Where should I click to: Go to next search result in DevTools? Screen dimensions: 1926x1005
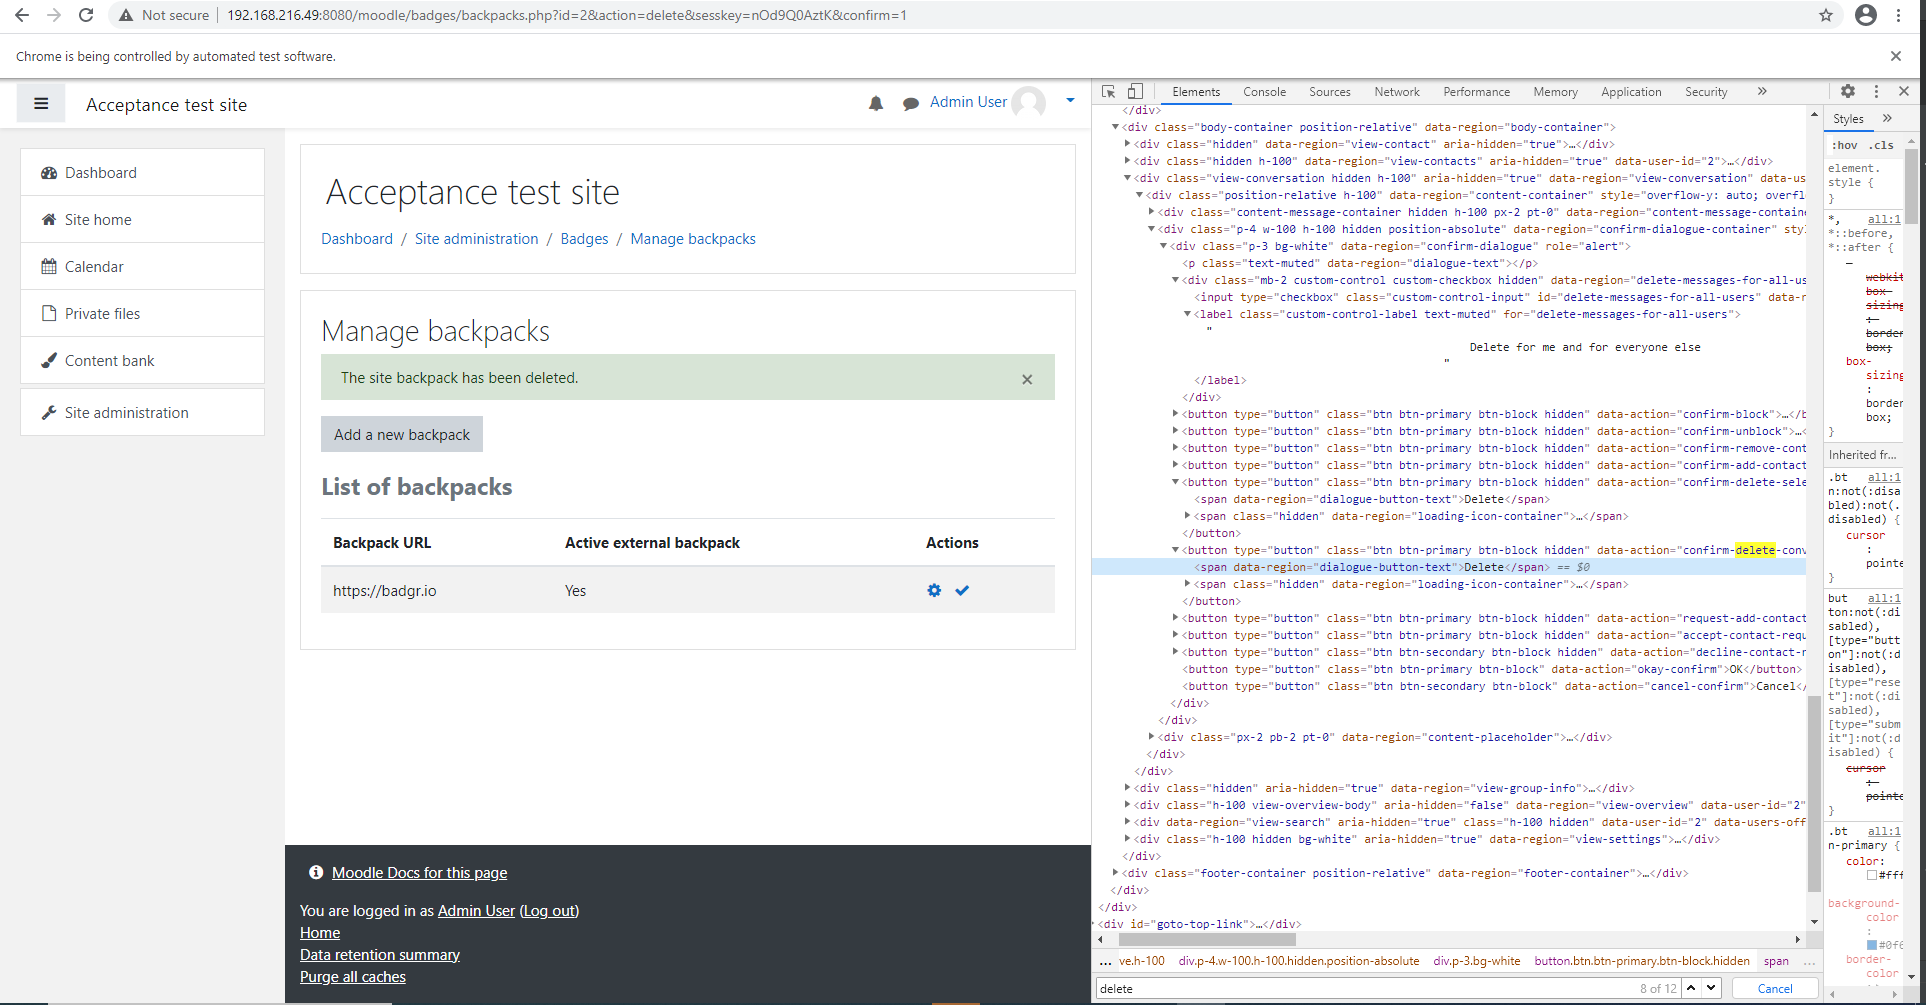[x=1711, y=988]
